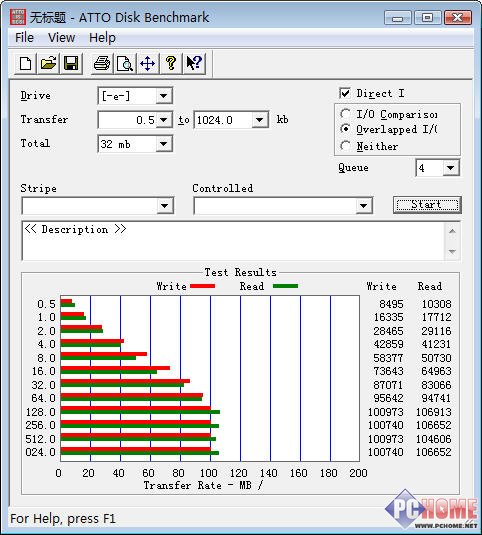
Task: Toggle the Direct I/O checkbox
Action: click(345, 93)
